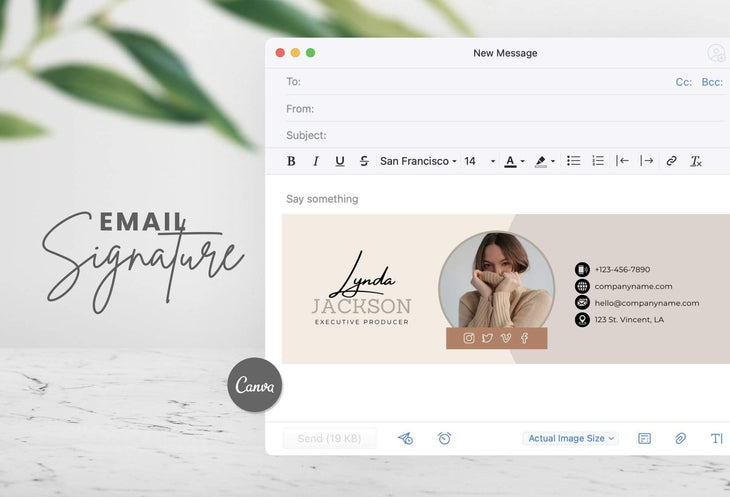The width and height of the screenshot is (730, 497).
Task: Clear text formatting
Action: click(x=696, y=161)
